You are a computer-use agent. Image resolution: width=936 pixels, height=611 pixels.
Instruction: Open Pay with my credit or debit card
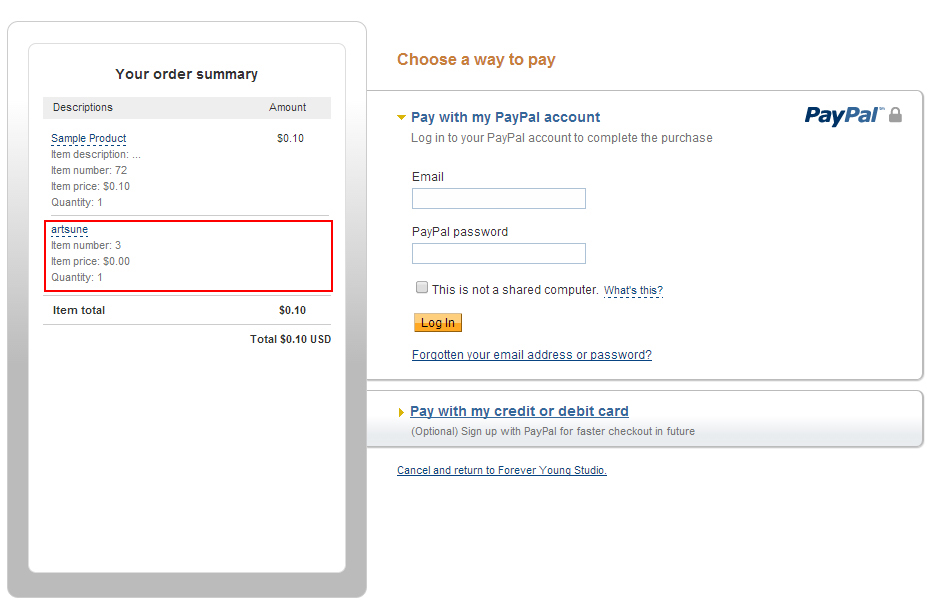click(x=519, y=411)
